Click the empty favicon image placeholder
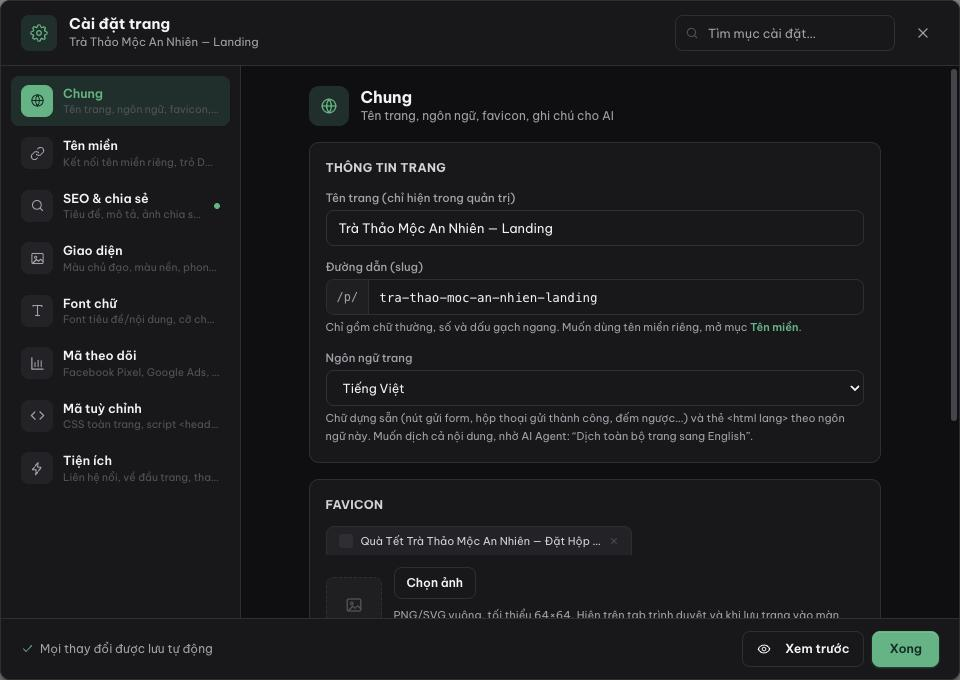 click(354, 597)
